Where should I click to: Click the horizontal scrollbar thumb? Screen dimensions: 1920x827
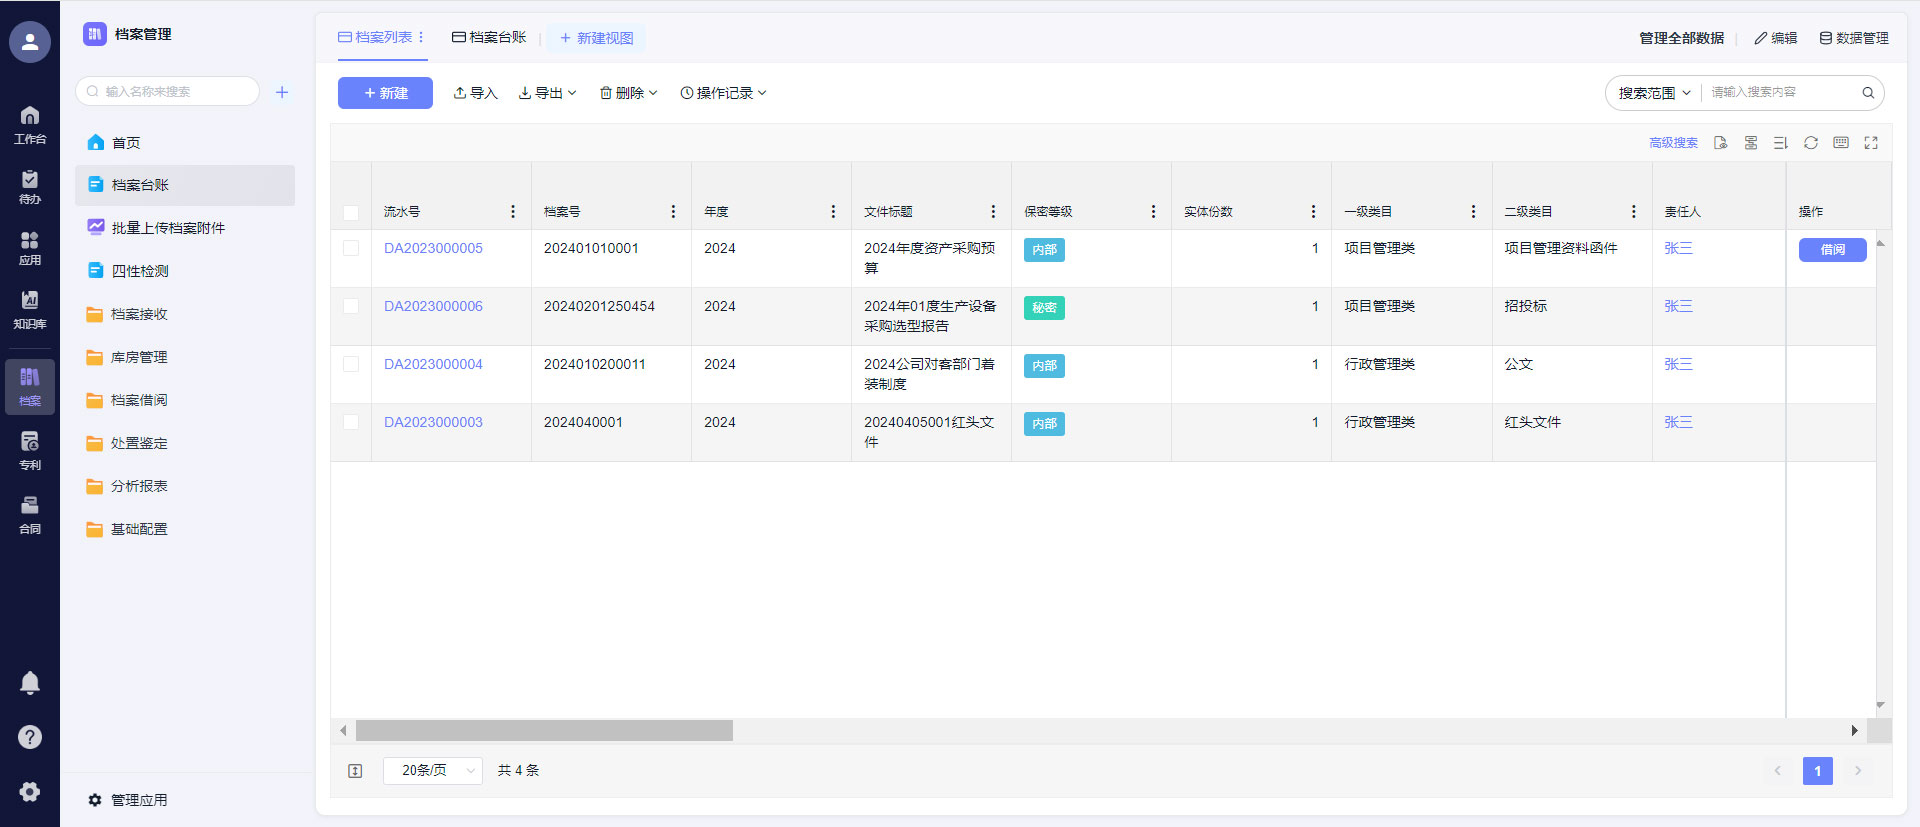click(544, 731)
